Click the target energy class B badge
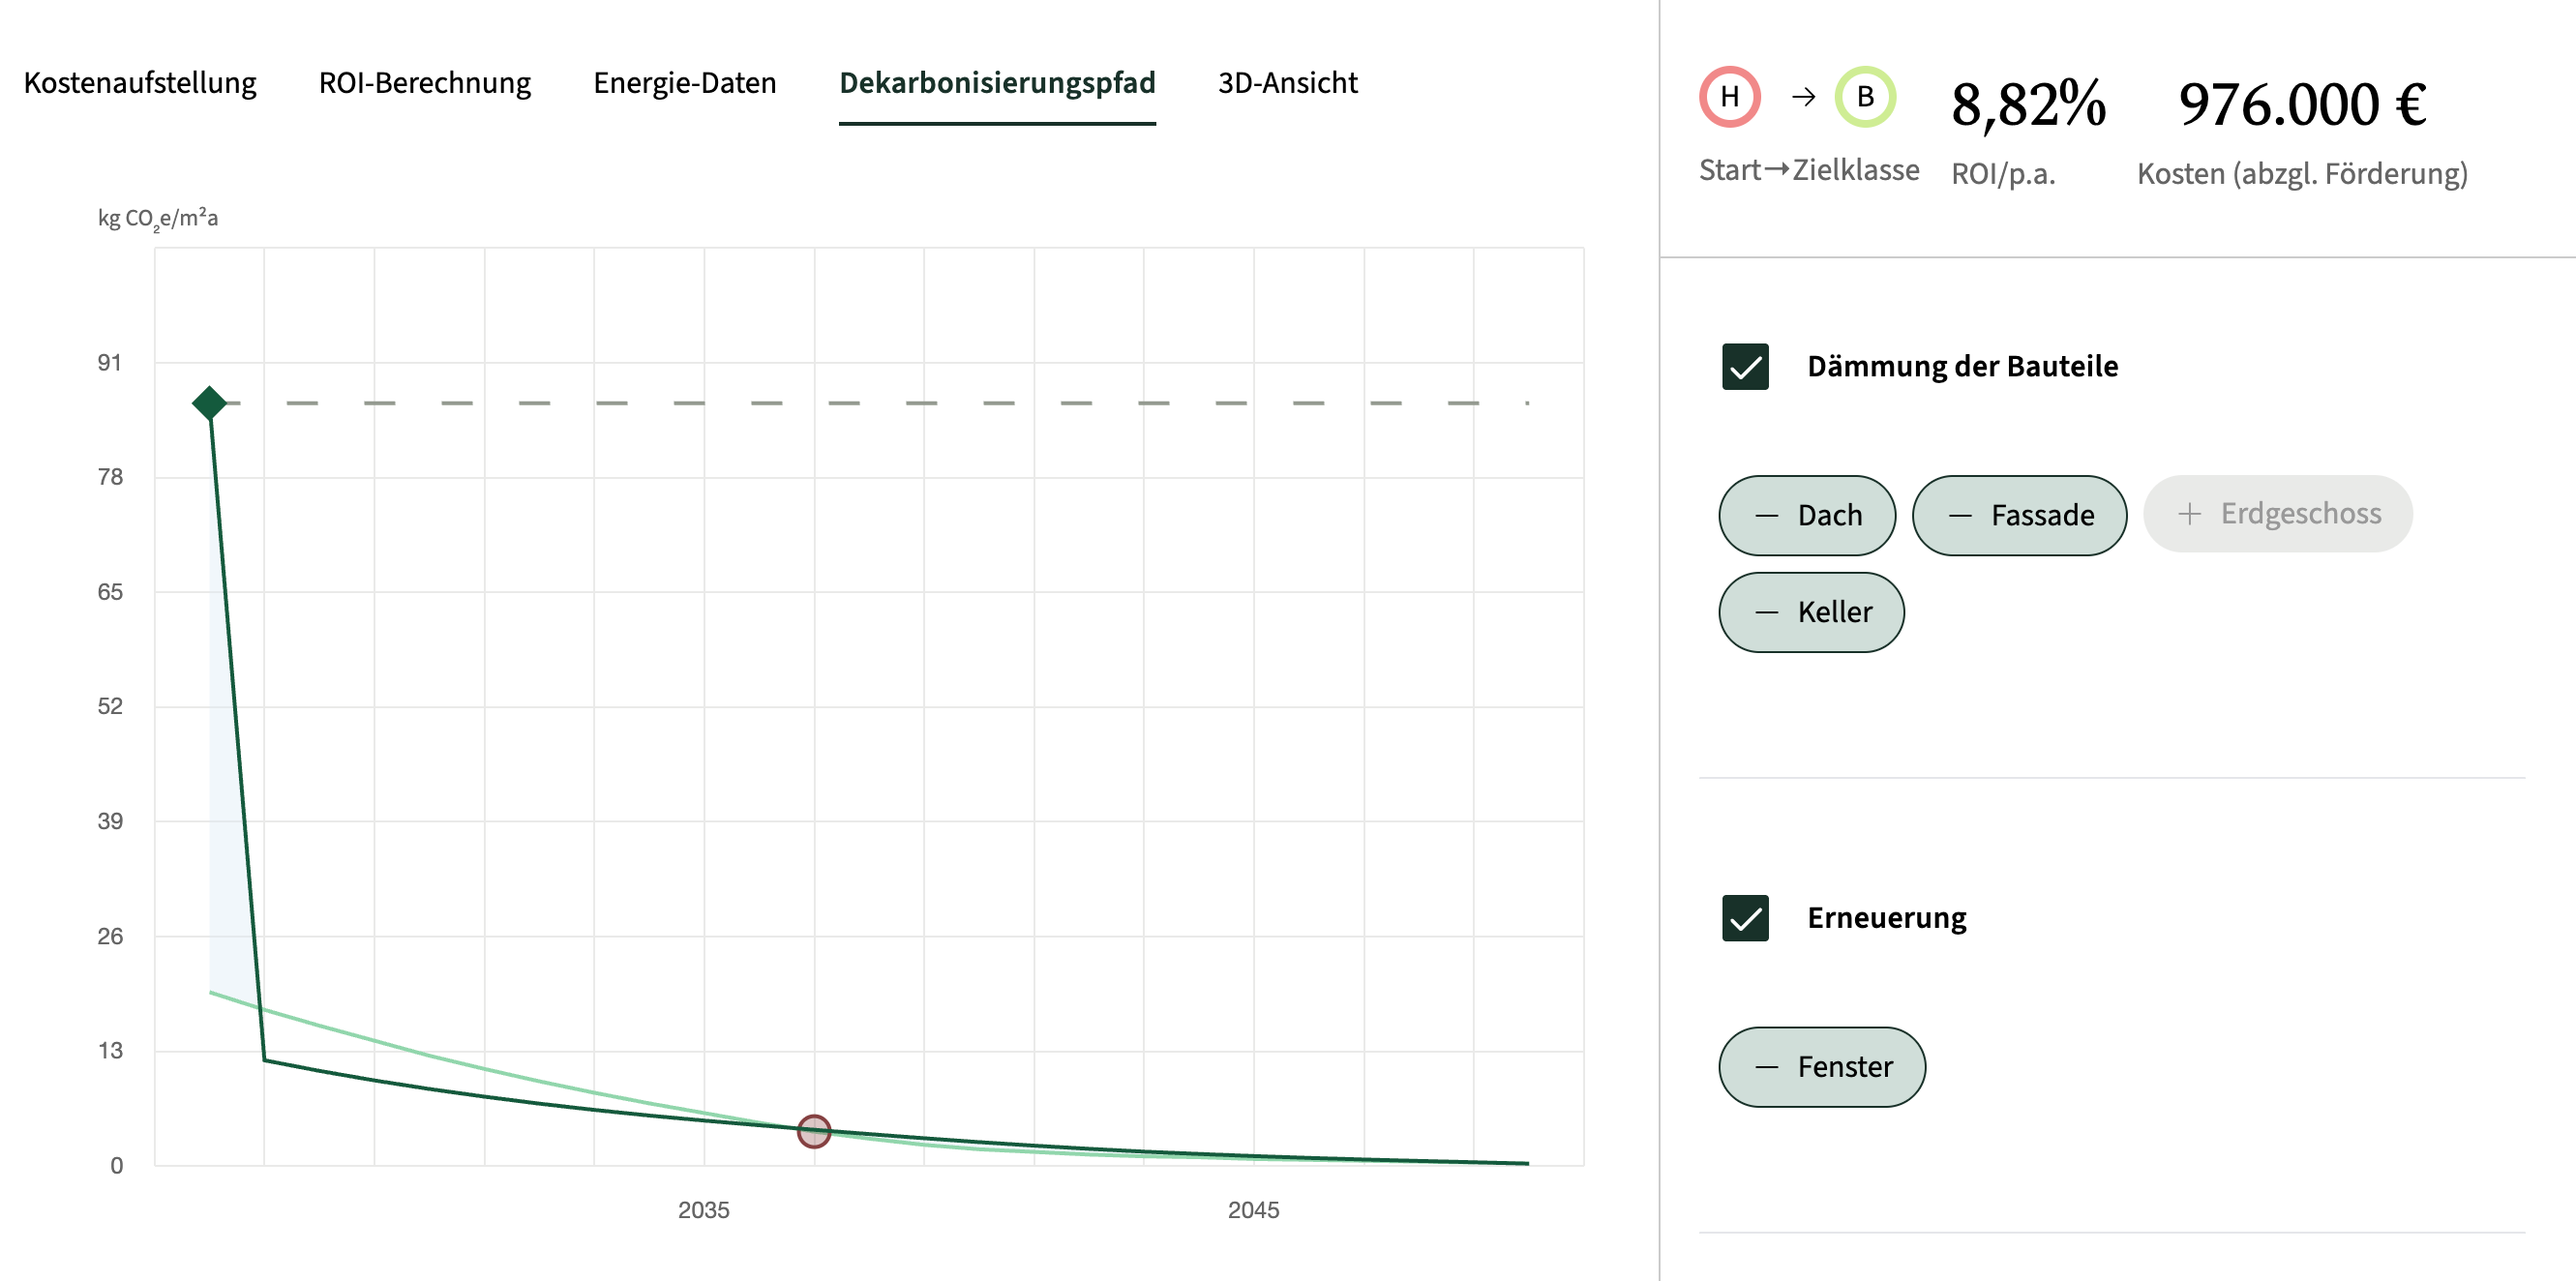 pos(1865,97)
